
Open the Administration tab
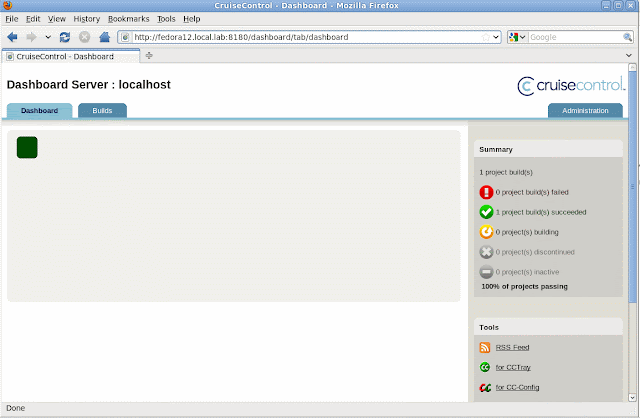585,111
